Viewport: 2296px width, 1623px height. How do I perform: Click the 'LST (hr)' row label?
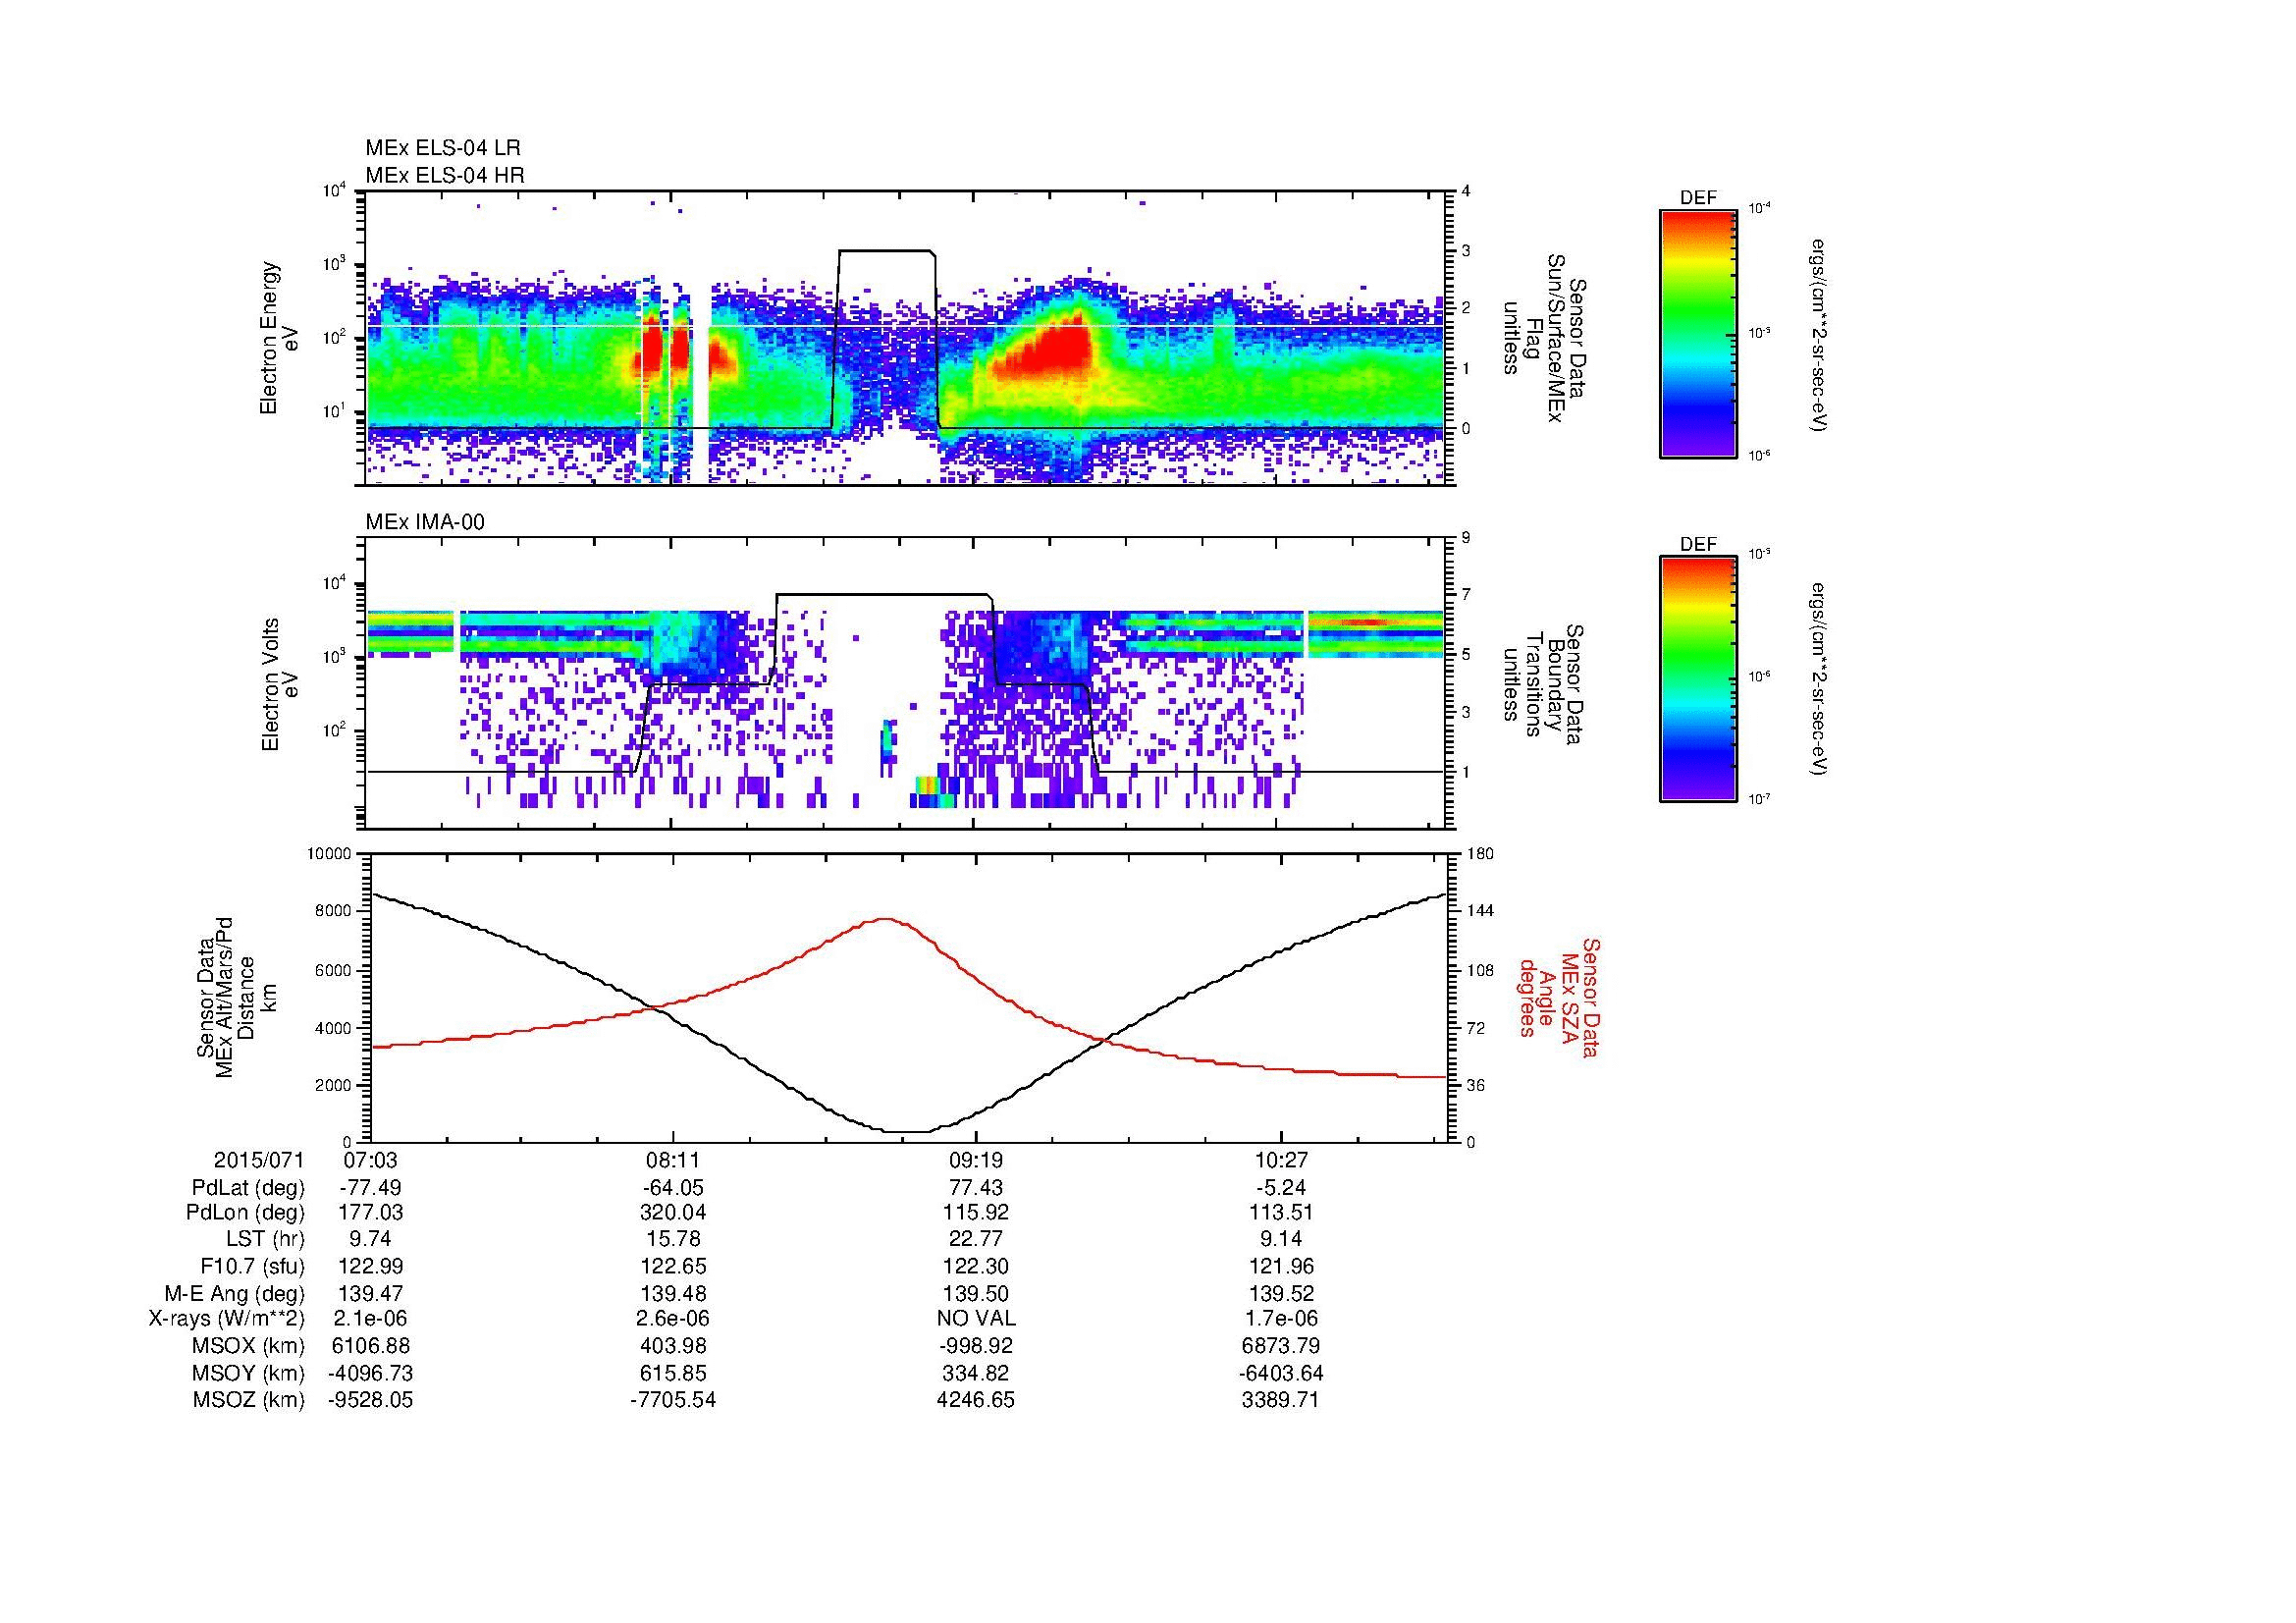[265, 1241]
